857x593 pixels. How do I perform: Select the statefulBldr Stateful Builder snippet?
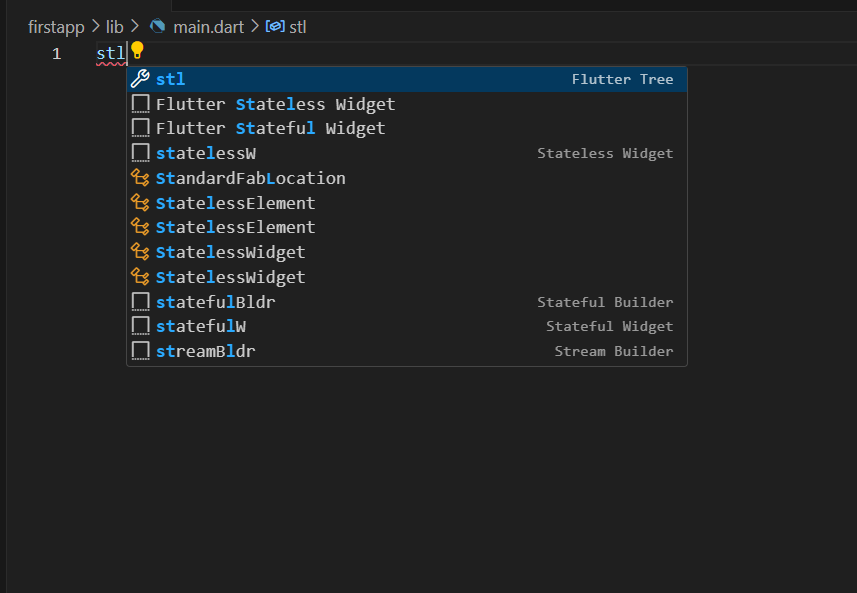407,302
